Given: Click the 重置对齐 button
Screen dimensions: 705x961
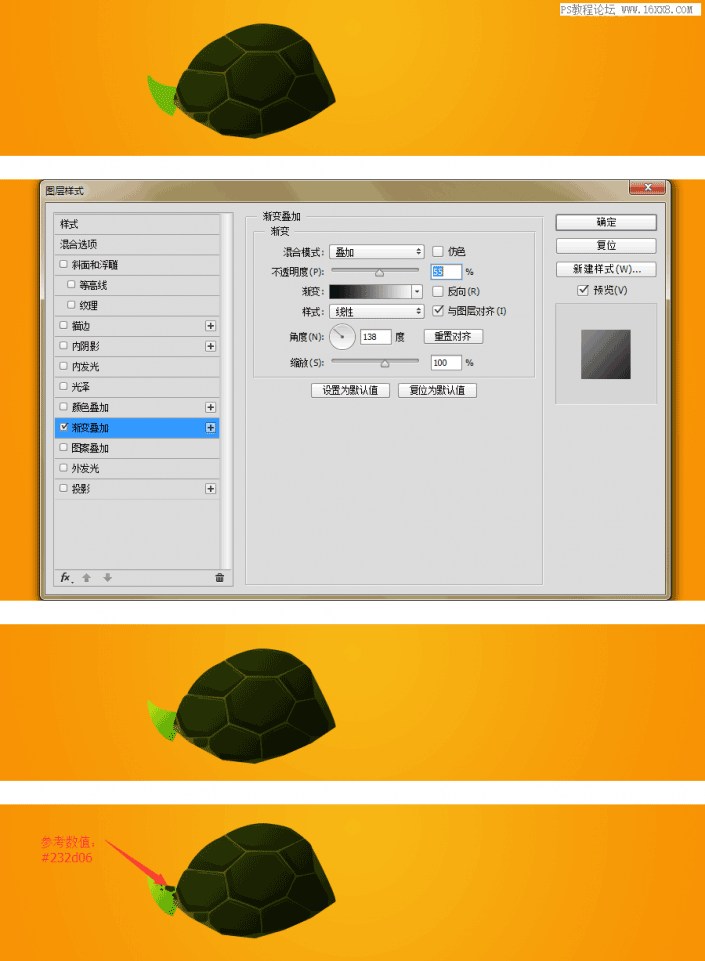Looking at the screenshot, I should point(452,337).
